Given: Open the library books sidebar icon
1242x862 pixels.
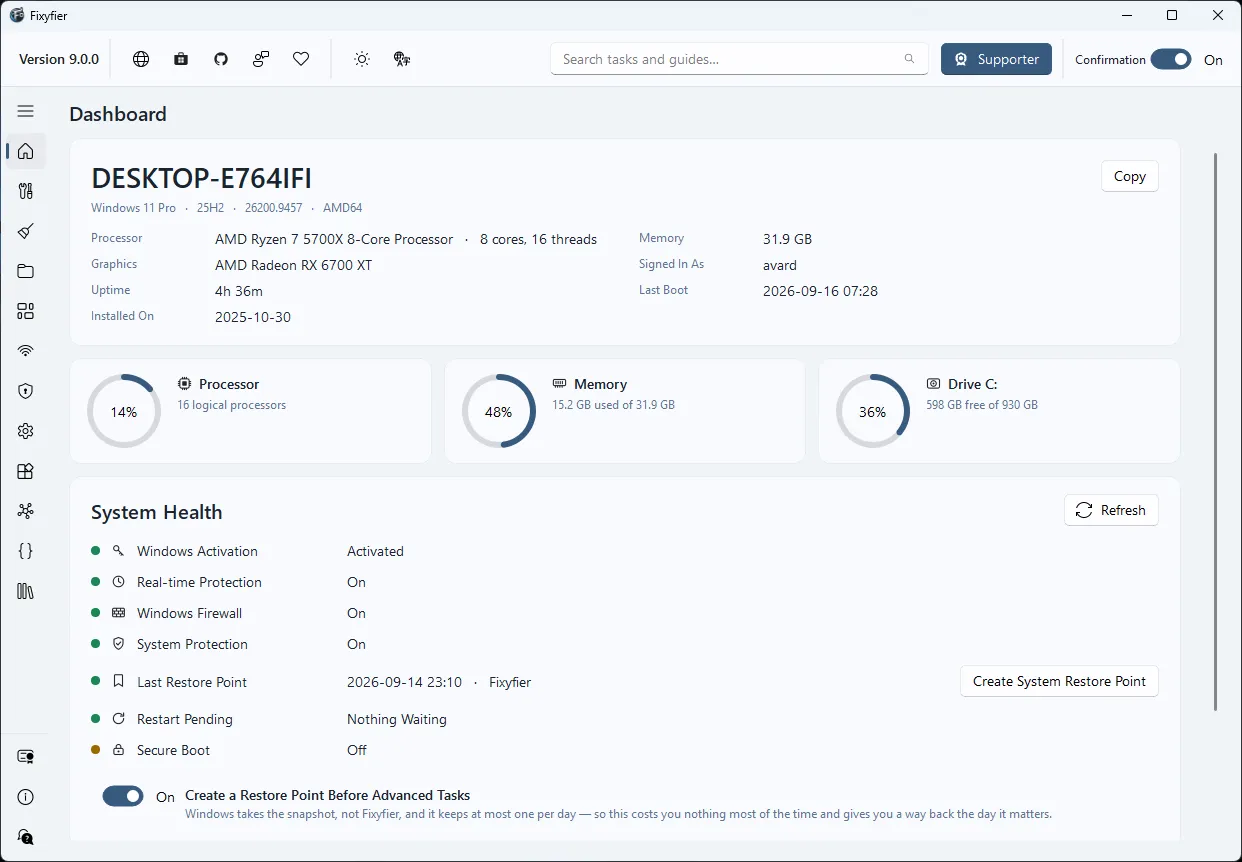Looking at the screenshot, I should tap(26, 591).
